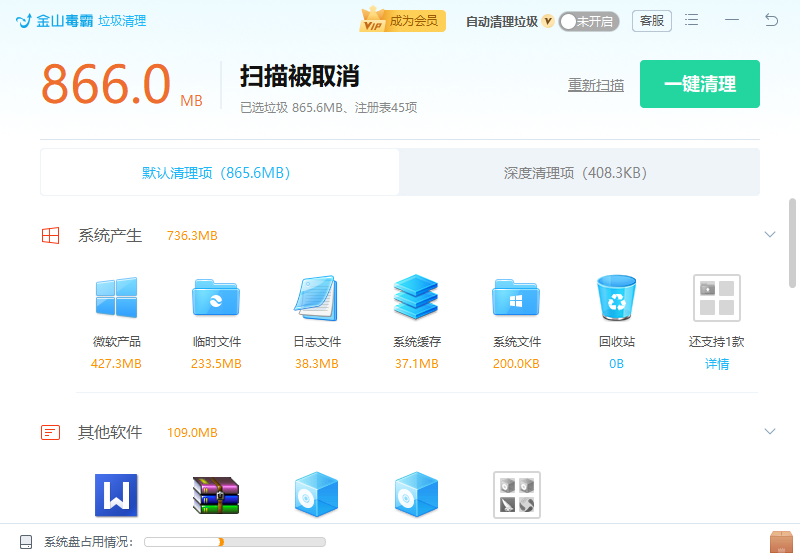Click the 37.1MB size value
Screen dimensions: 800x560
click(416, 364)
